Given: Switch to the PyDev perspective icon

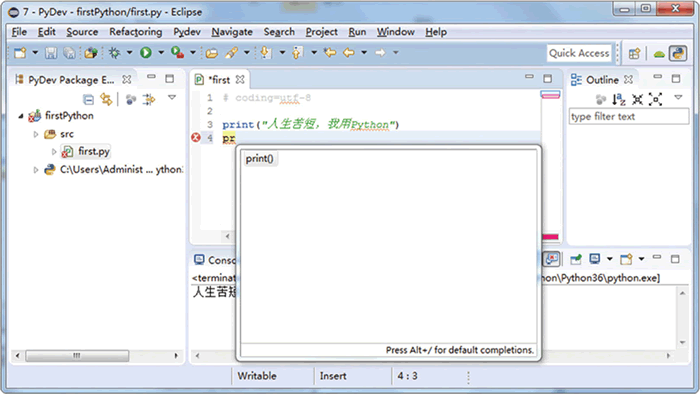Looking at the screenshot, I should click(x=678, y=54).
